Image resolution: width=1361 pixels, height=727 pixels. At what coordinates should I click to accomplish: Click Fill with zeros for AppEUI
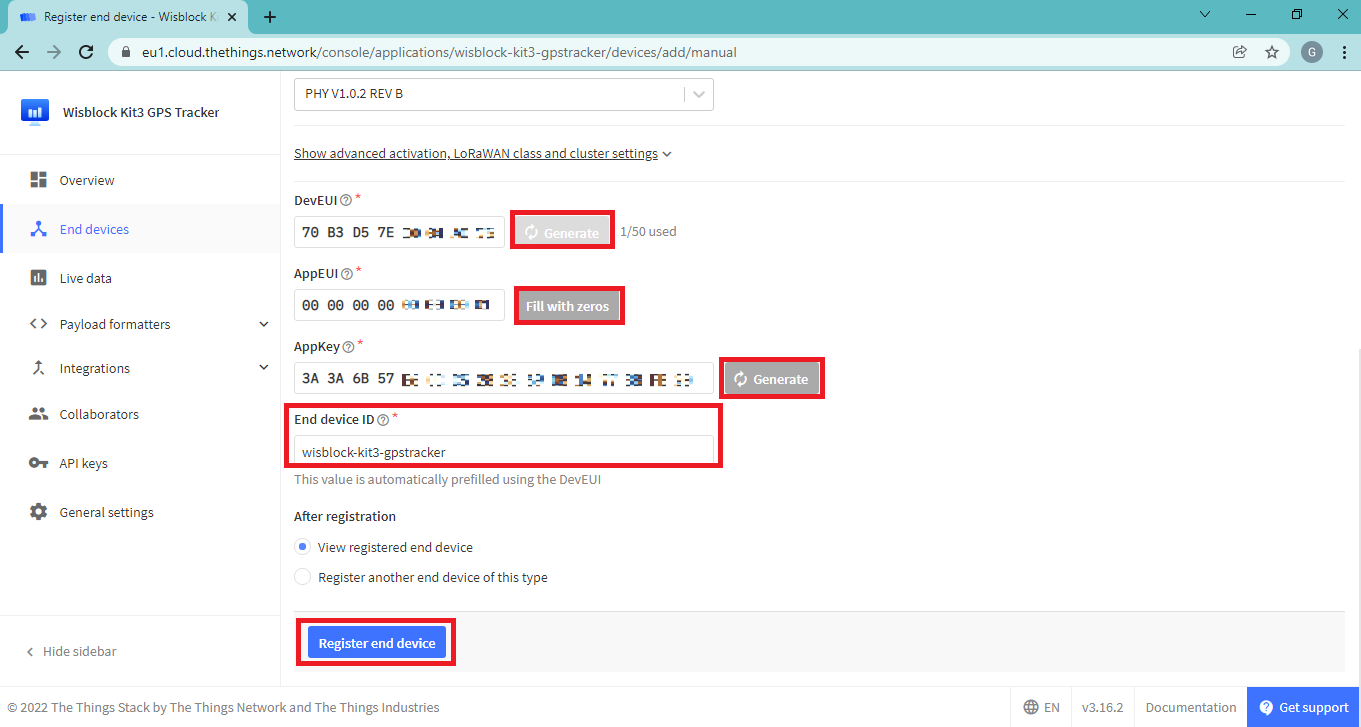568,306
